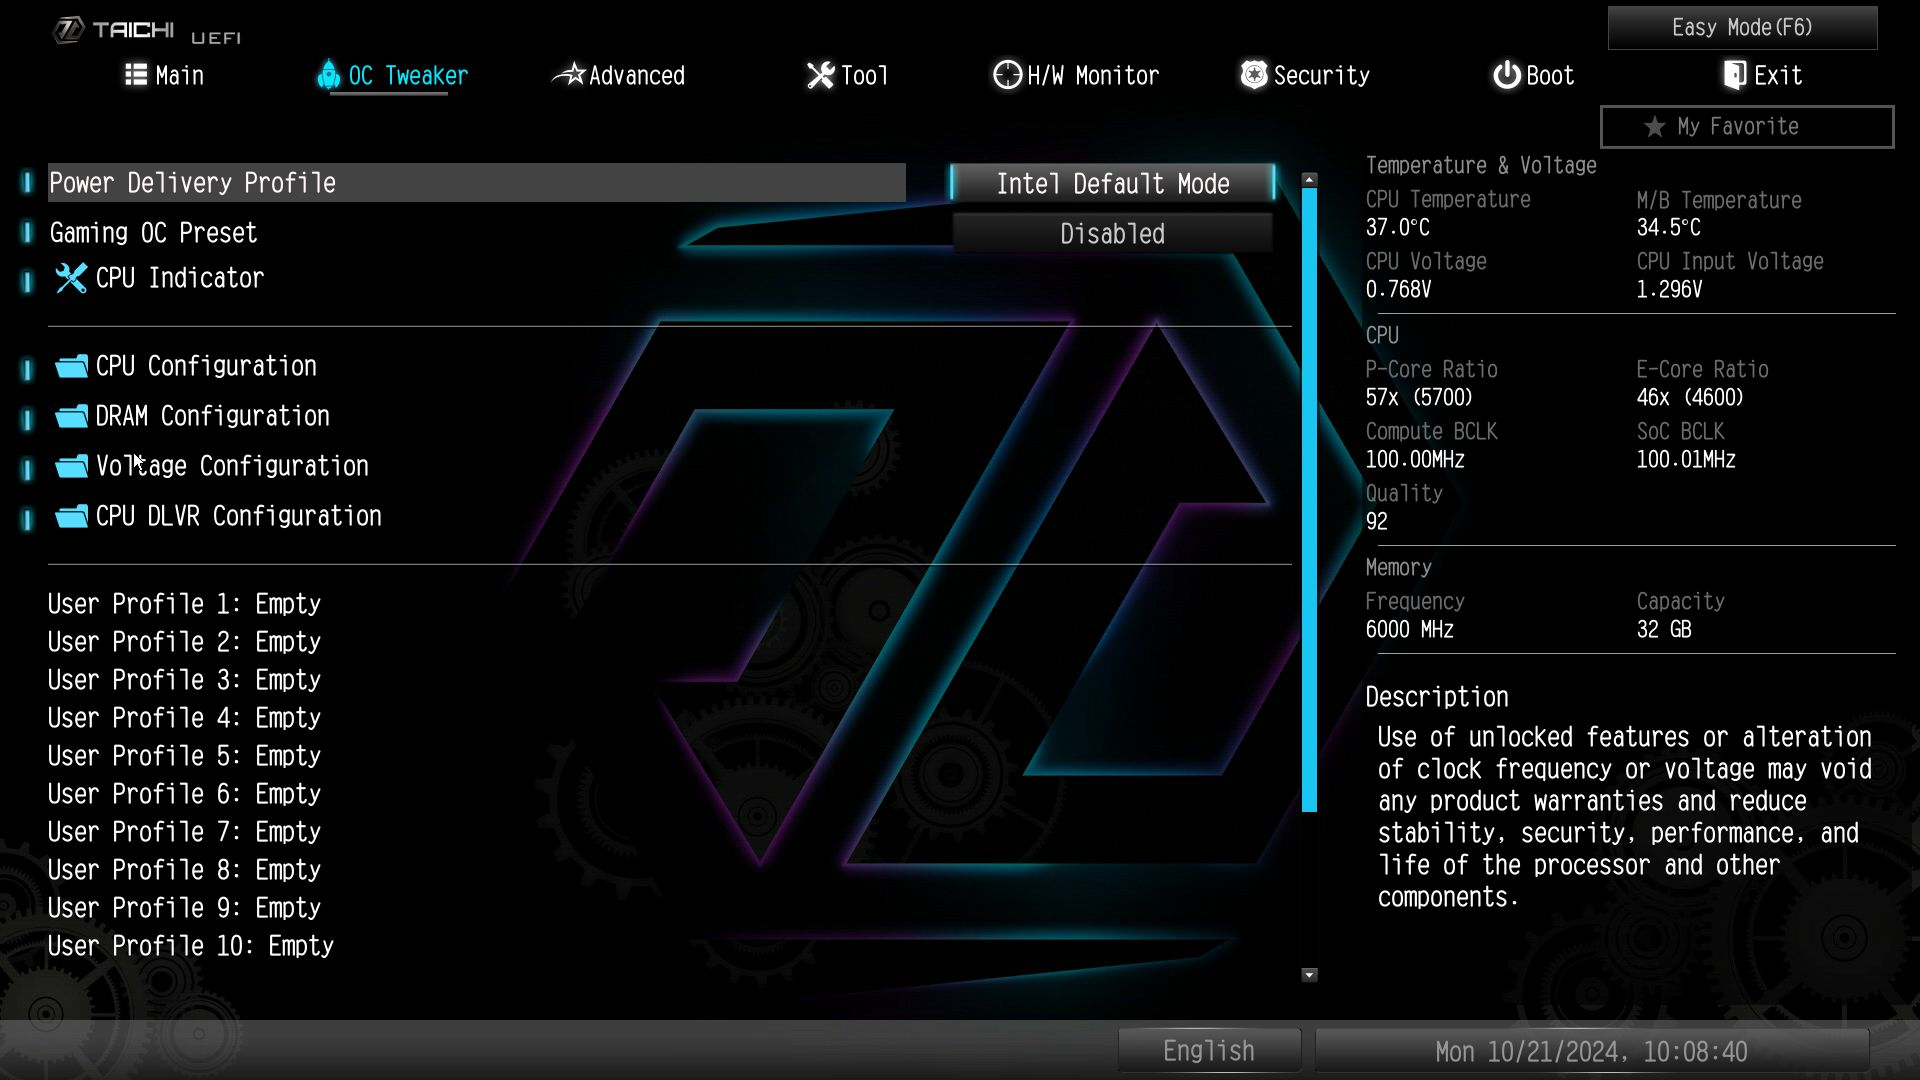Click the Exit door icon
Image resolution: width=1920 pixels, height=1080 pixels.
[1735, 75]
